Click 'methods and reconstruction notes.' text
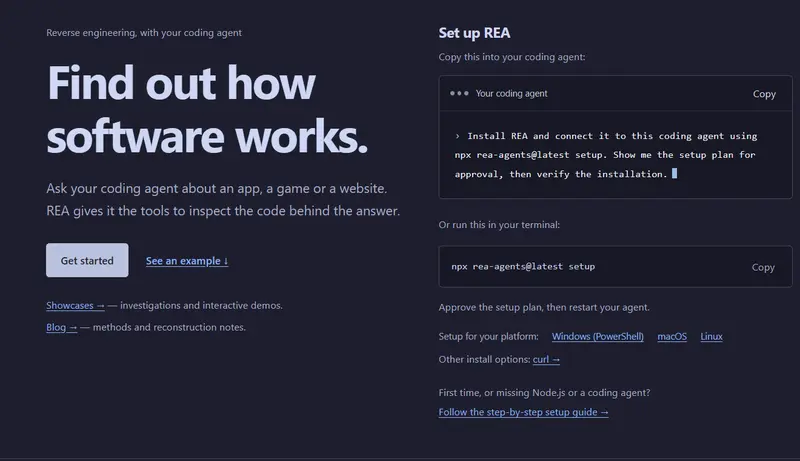The height and width of the screenshot is (461, 800). pyautogui.click(x=169, y=327)
